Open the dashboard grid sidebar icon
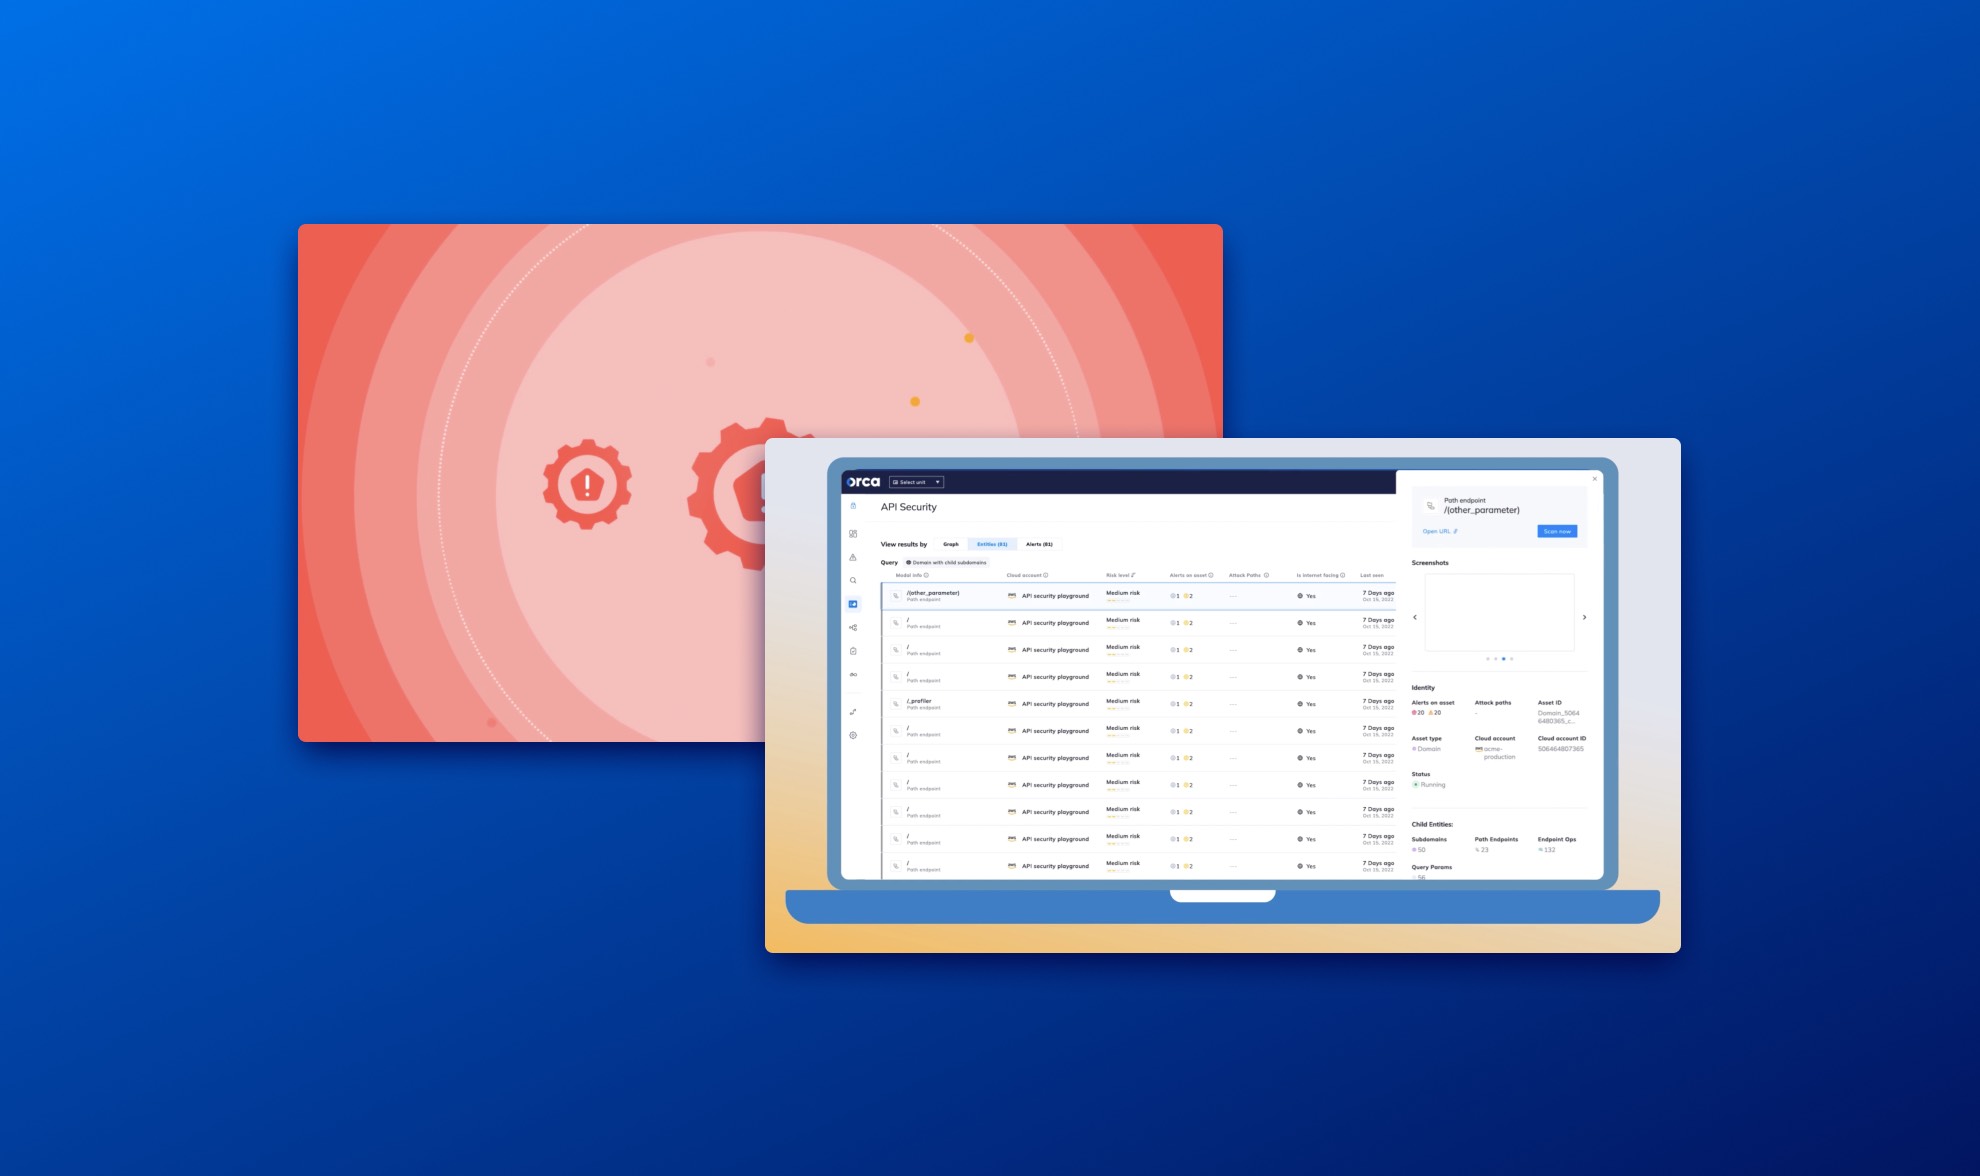The width and height of the screenshot is (1980, 1176). click(853, 534)
